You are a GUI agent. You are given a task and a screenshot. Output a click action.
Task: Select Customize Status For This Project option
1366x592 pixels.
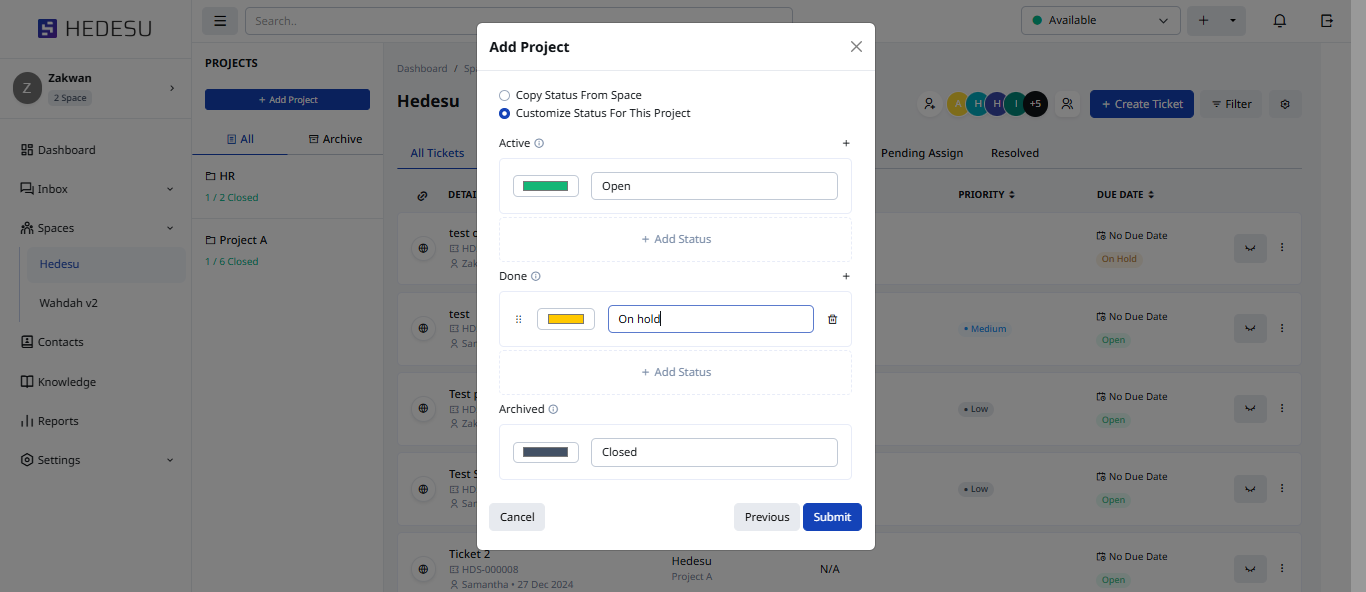click(x=505, y=113)
